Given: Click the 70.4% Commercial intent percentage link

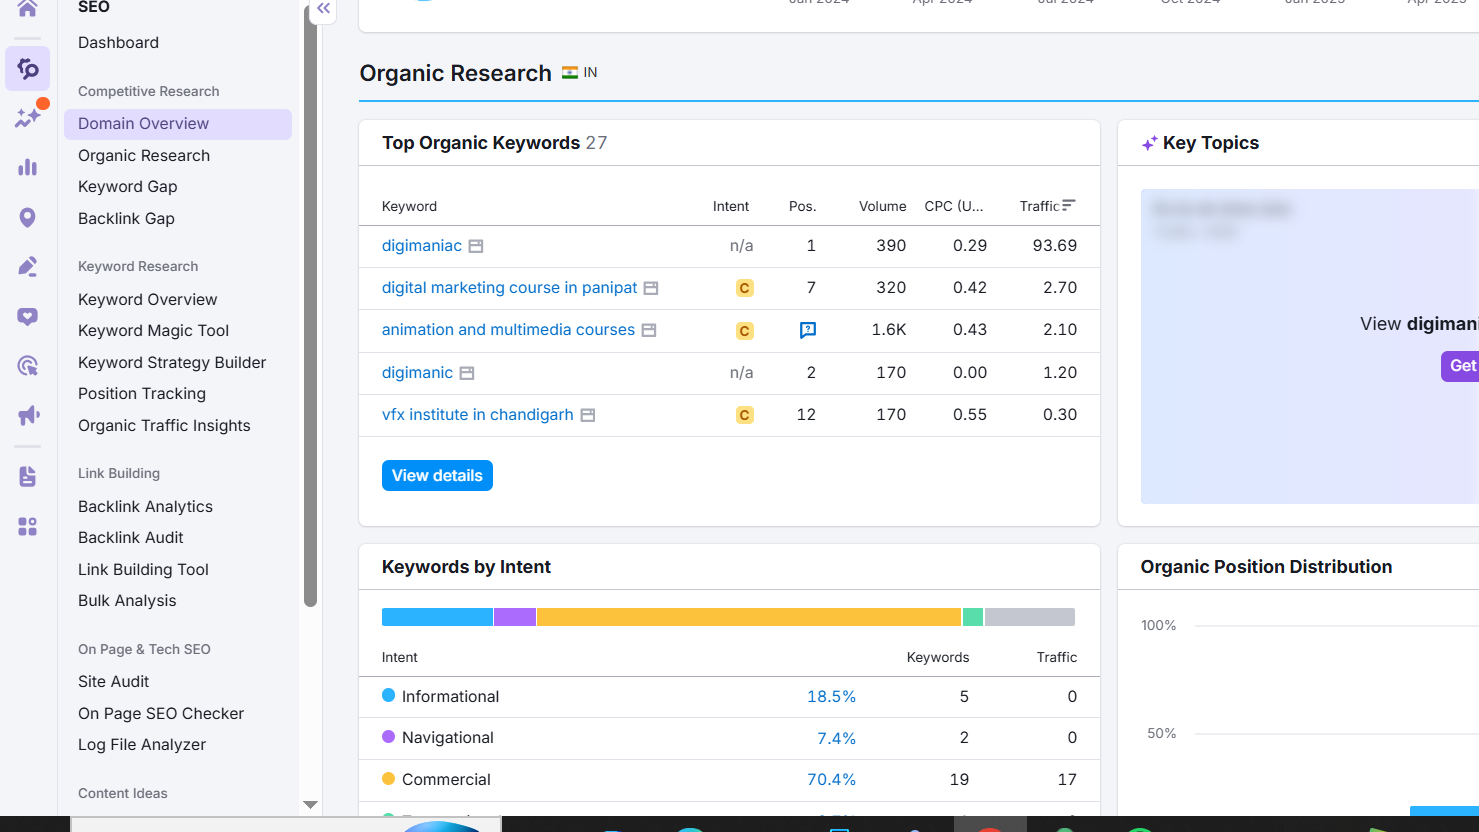Looking at the screenshot, I should [831, 779].
